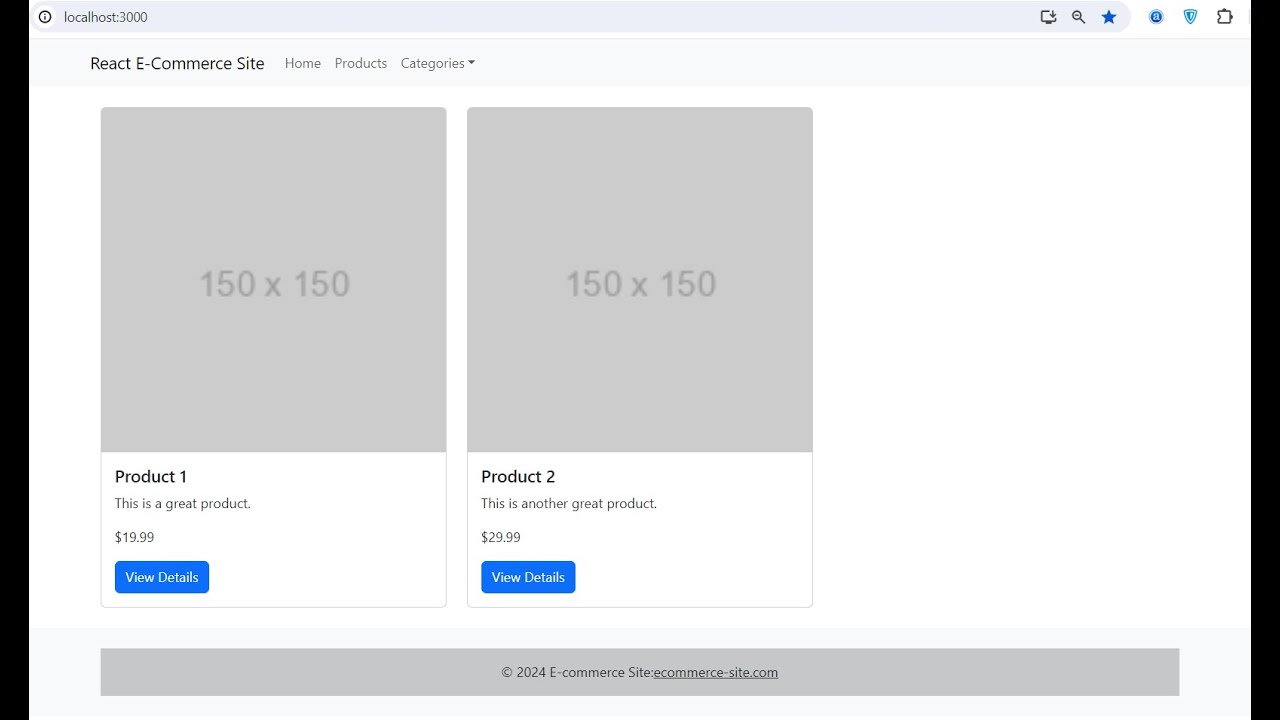Click the blue bookmark star icon
This screenshot has height=720, width=1280.
1109,17
